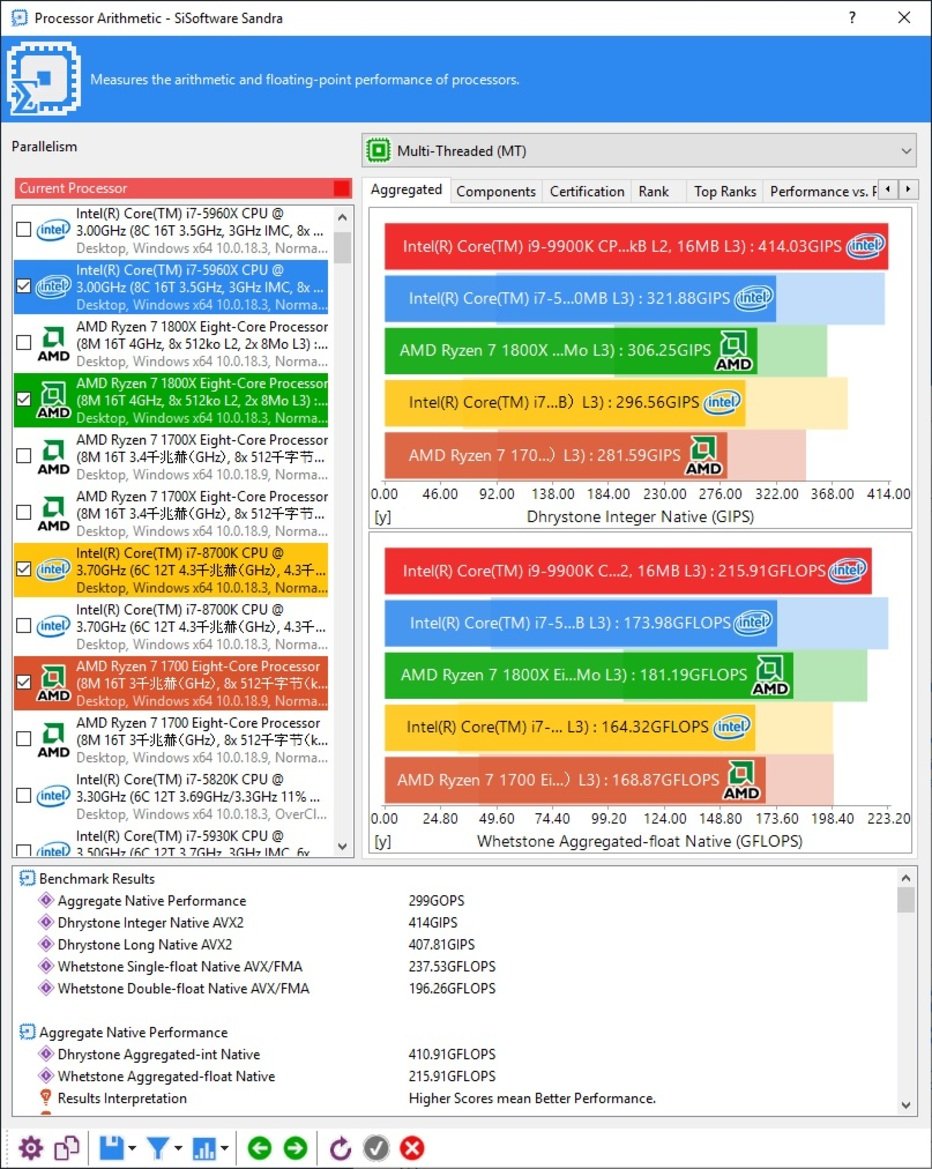Click the processor list scroll-down arrow
The width and height of the screenshot is (932, 1169).
click(x=342, y=846)
